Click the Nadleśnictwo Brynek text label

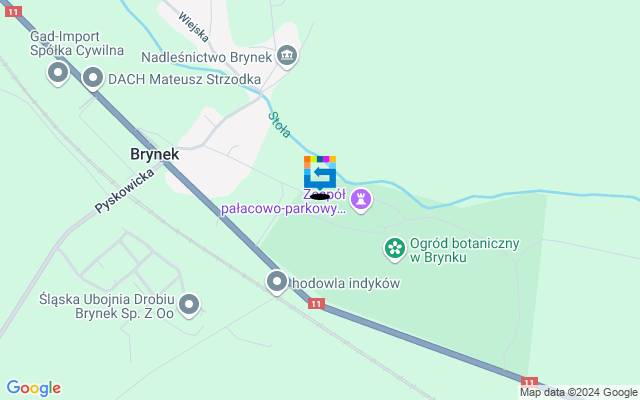[207, 58]
